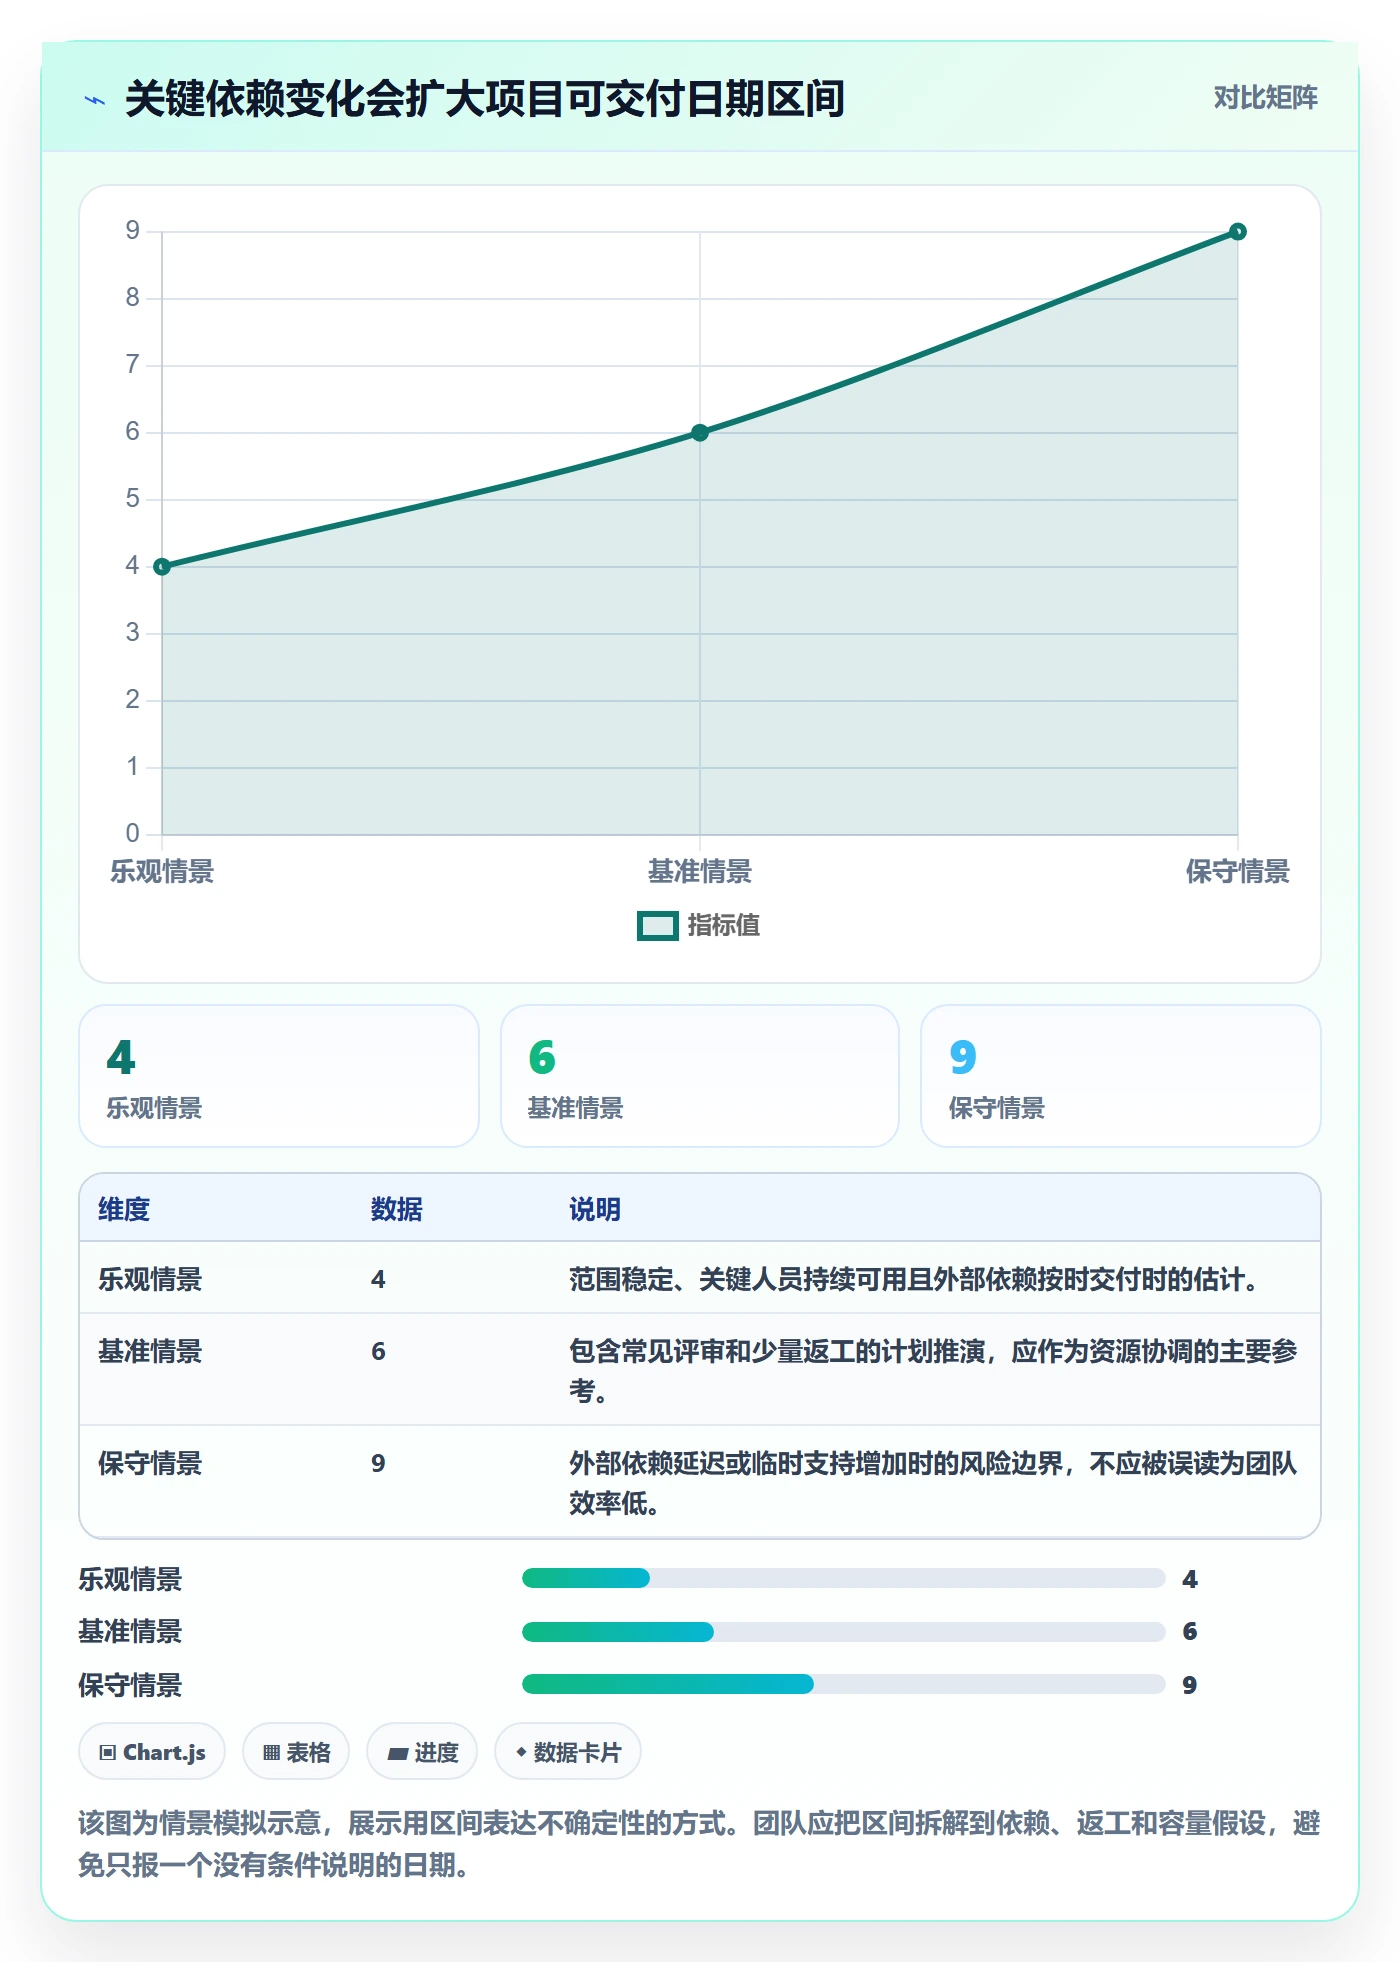Select the 基准情景 data point on chart
This screenshot has width=1400, height=1962.
(700, 433)
